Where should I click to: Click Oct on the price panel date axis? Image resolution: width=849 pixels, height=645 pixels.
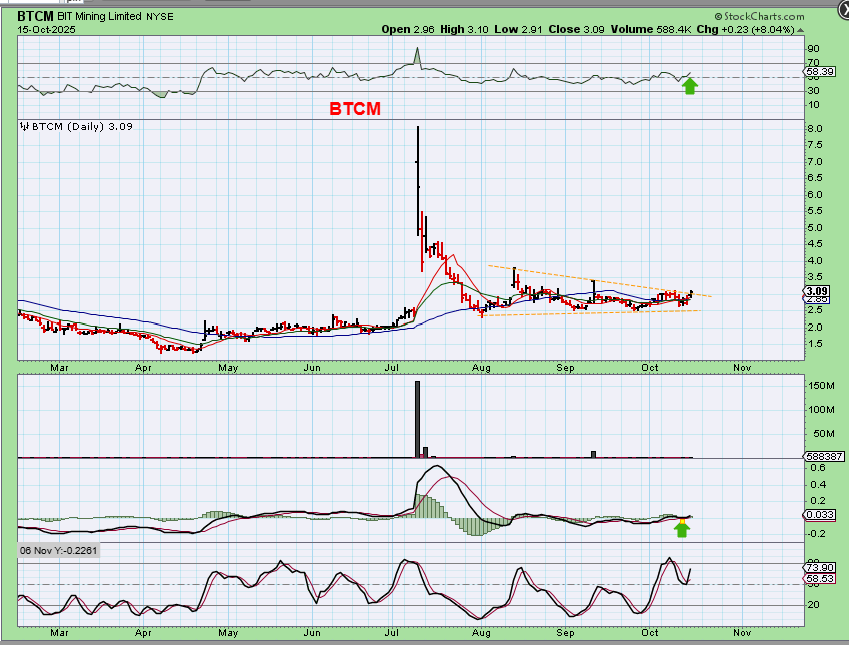point(650,368)
